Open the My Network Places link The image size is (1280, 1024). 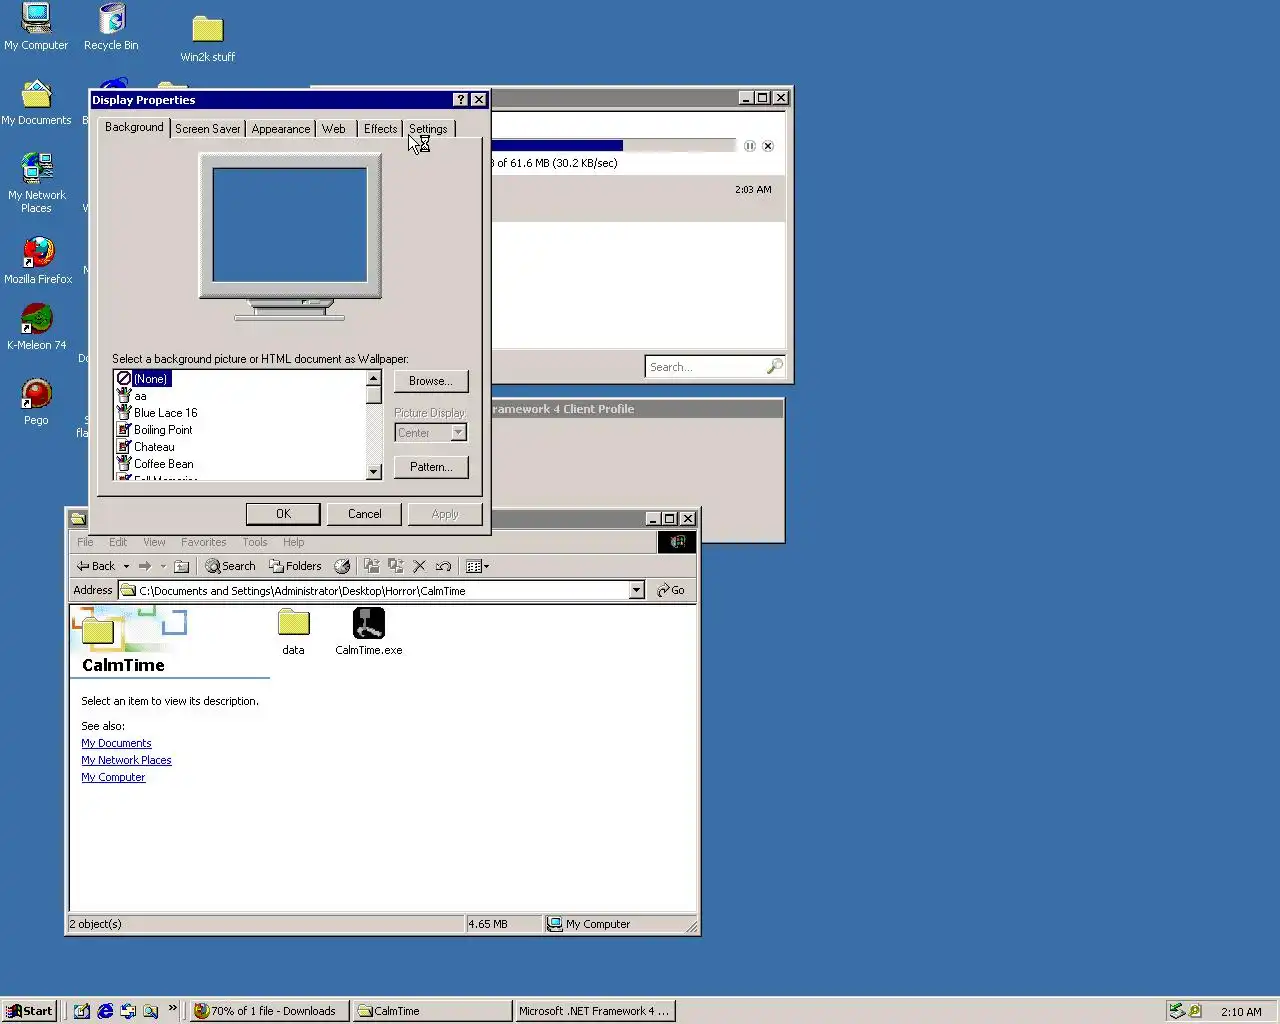pos(126,760)
